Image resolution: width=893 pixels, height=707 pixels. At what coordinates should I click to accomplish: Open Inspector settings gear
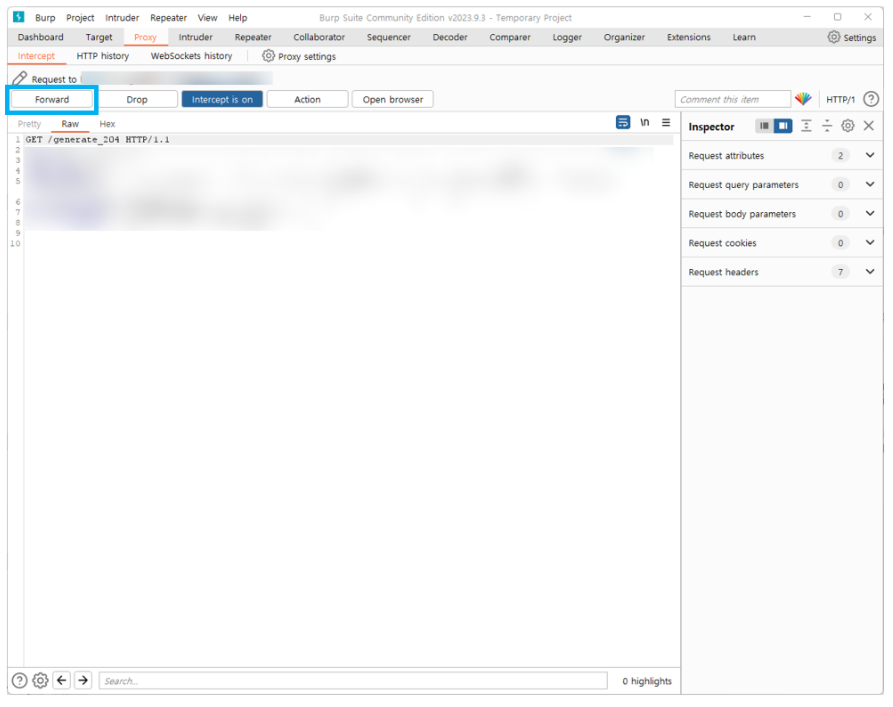[x=848, y=126]
